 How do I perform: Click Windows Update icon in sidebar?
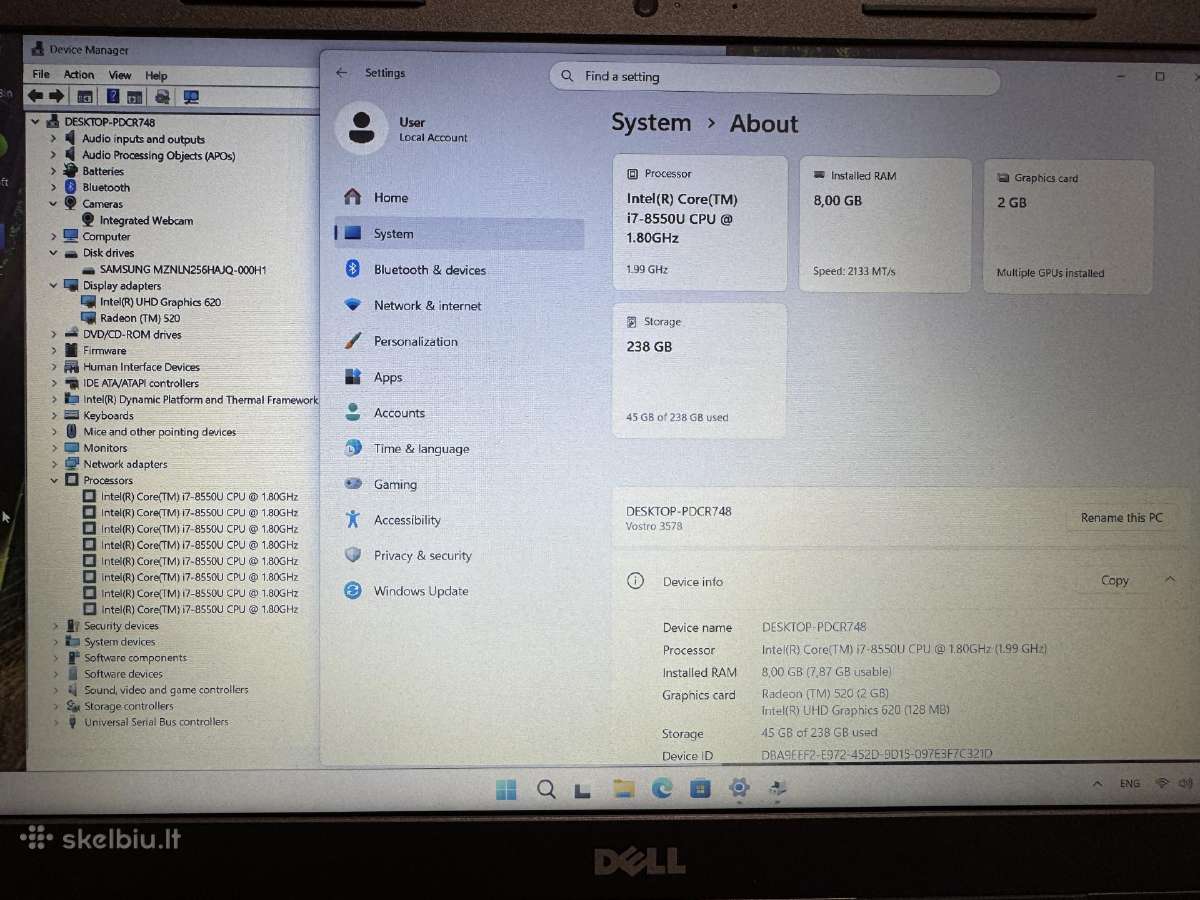tap(352, 591)
